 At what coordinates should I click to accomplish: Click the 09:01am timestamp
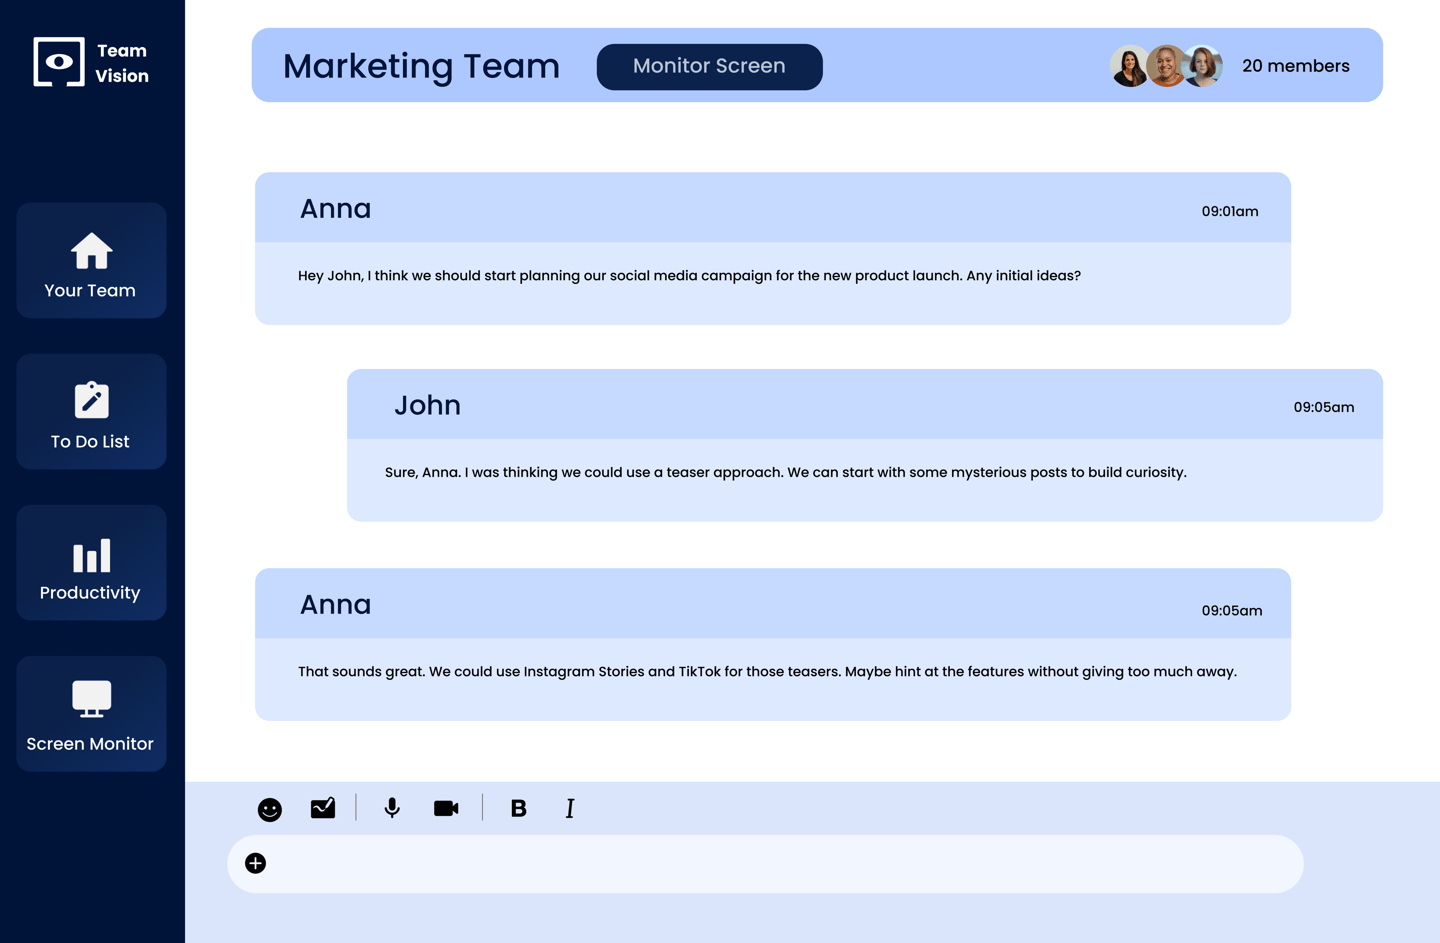coord(1230,211)
